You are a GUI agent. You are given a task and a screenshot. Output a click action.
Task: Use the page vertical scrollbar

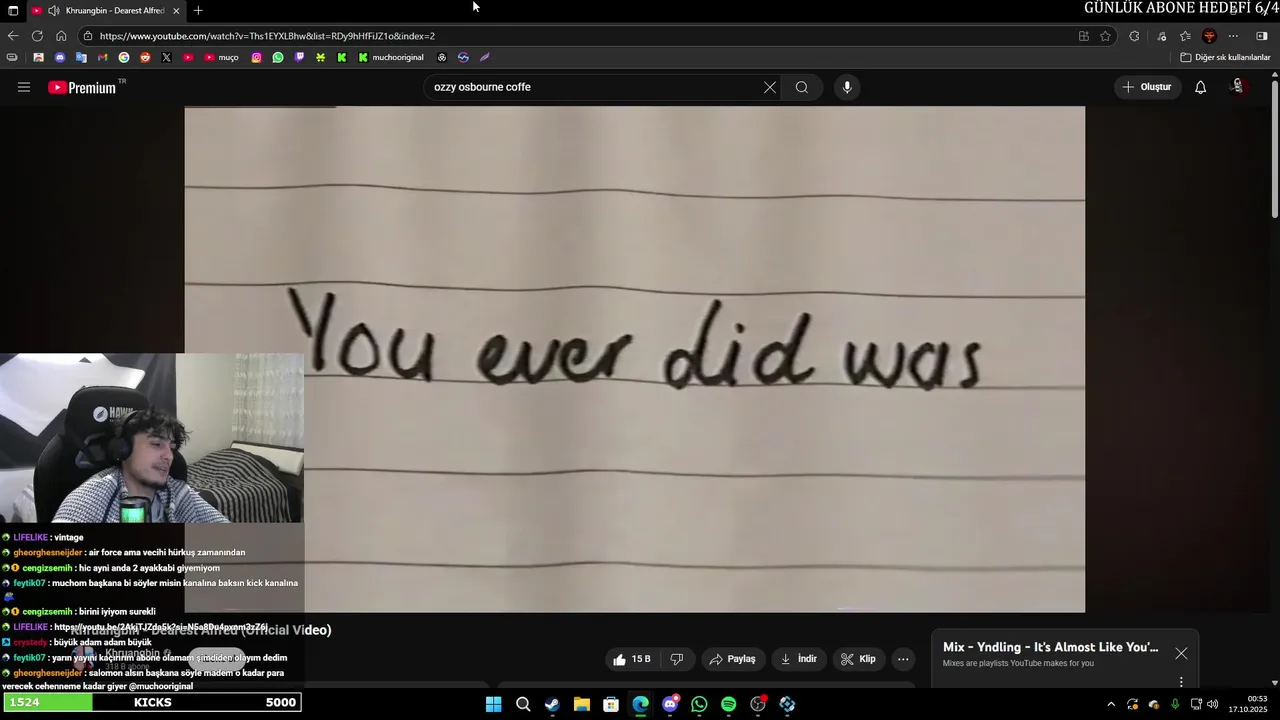pos(1275,150)
